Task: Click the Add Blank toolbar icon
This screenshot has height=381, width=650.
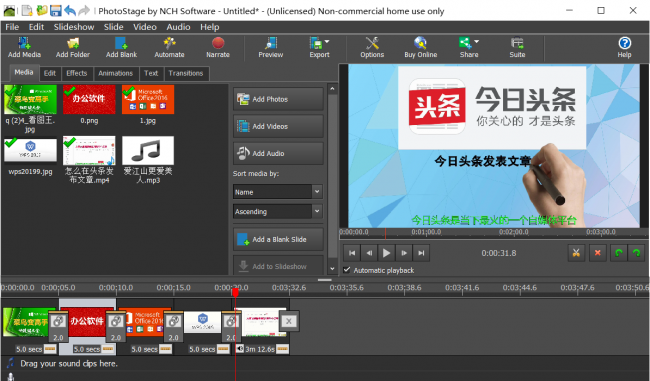Action: tap(121, 47)
